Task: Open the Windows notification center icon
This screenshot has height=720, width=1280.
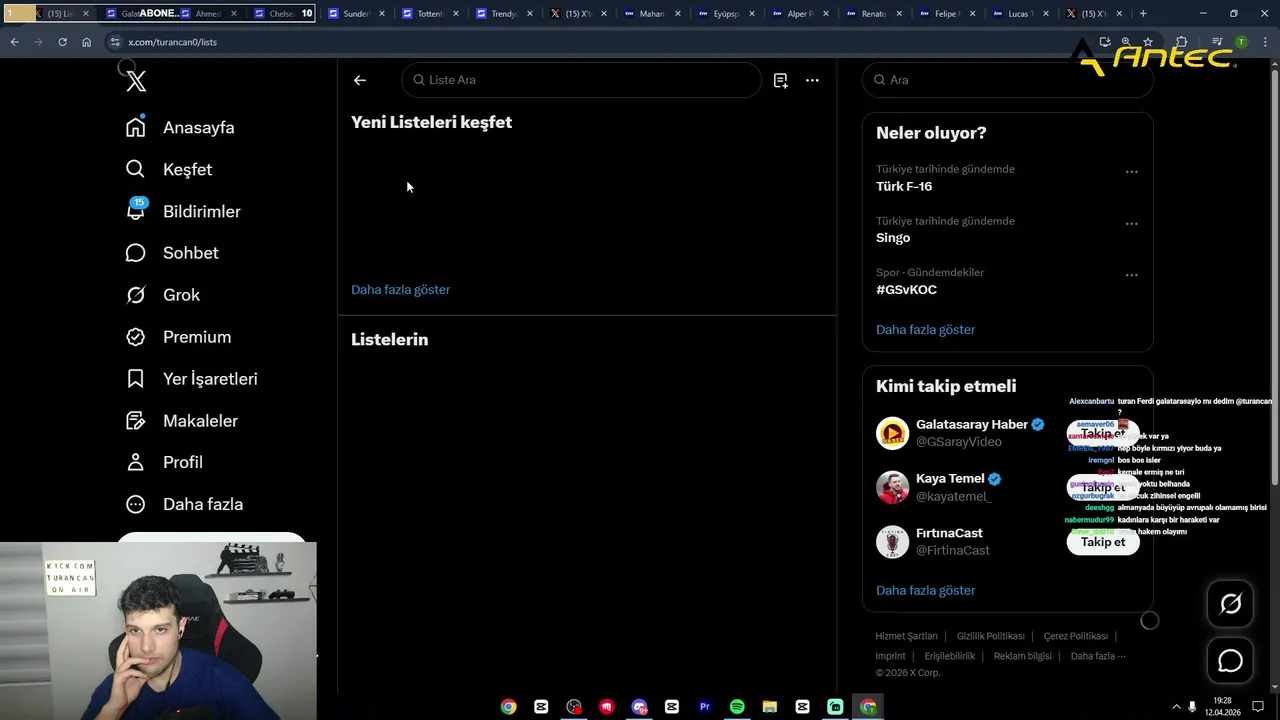Action: point(1258,707)
